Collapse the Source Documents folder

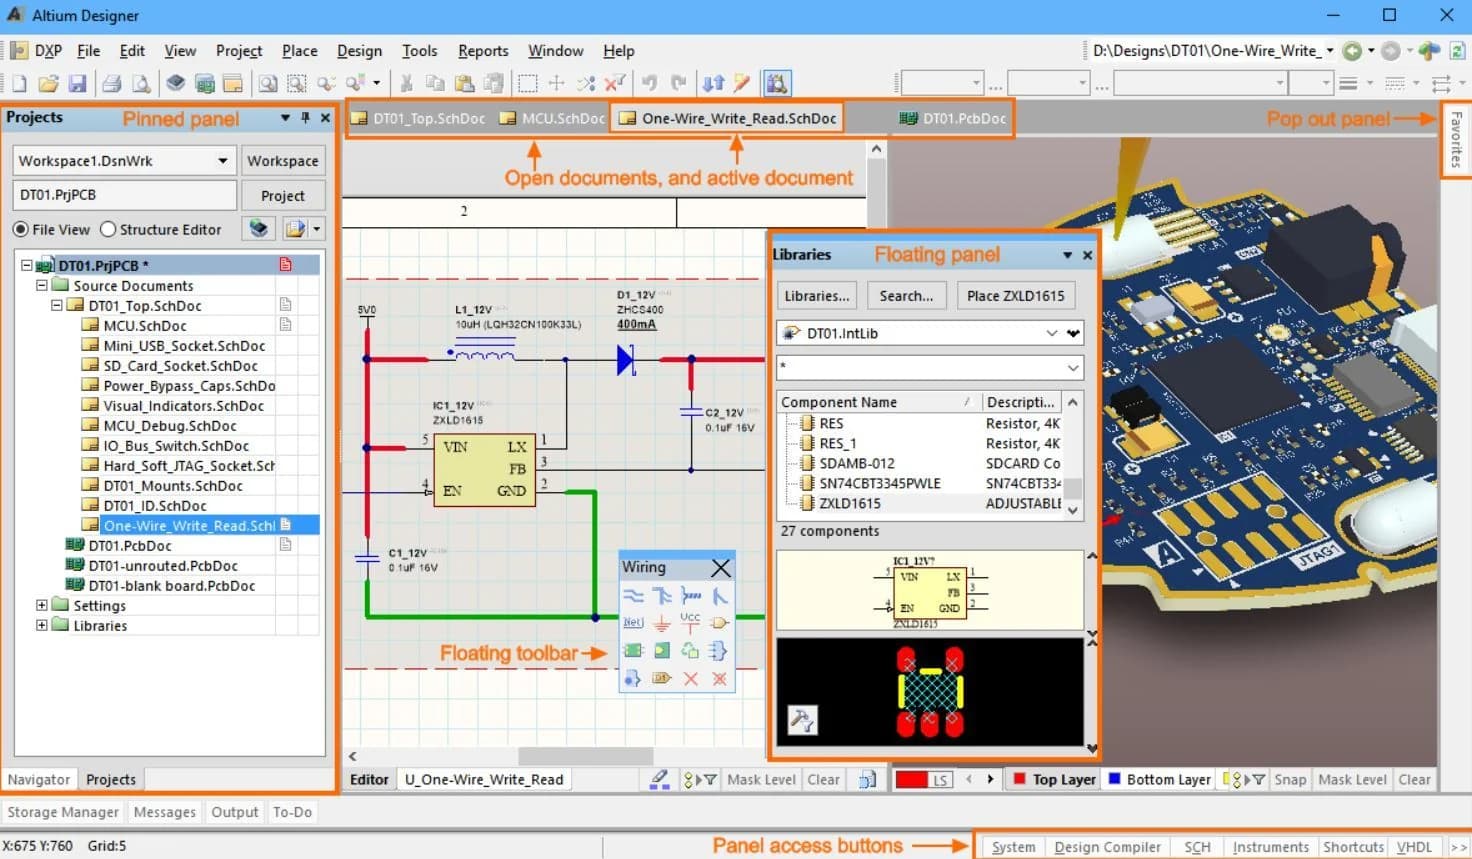(40, 285)
